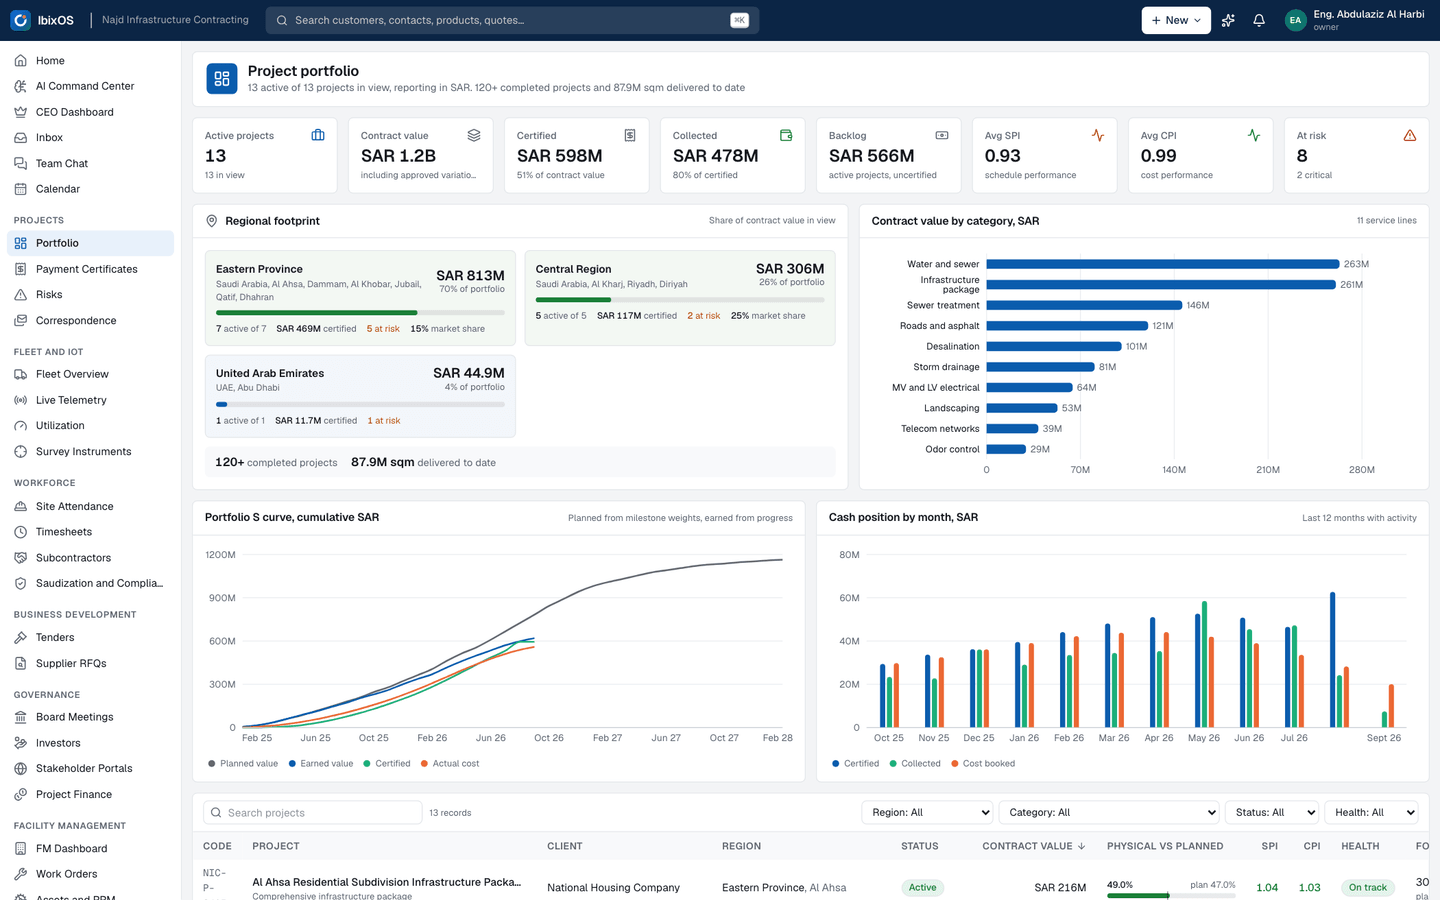Image resolution: width=1440 pixels, height=900 pixels.
Task: Click the AI Command Center icon
Action: tap(20, 86)
